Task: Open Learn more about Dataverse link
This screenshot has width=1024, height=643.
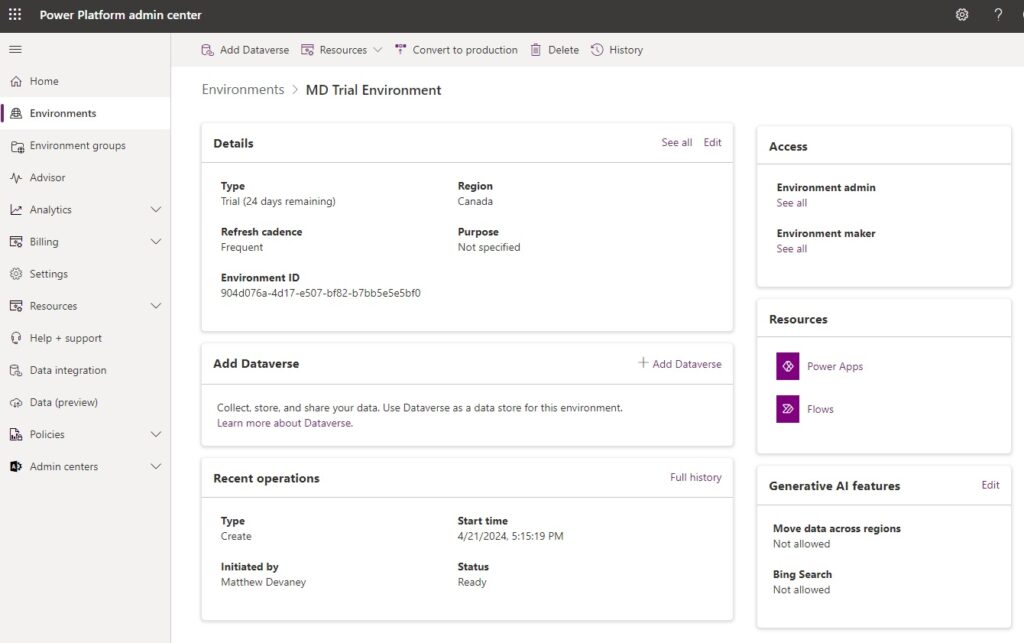Action: [285, 423]
